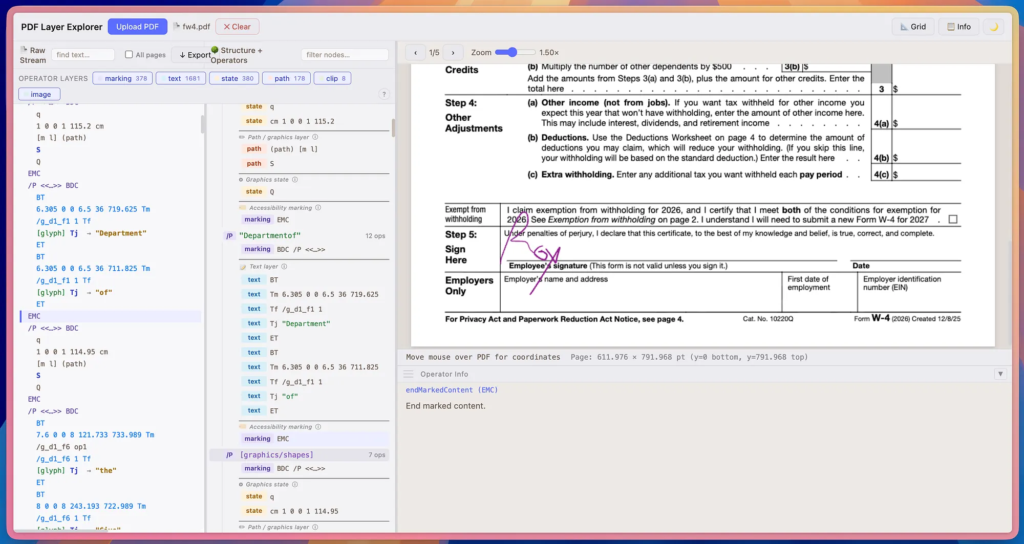
Task: Select the Structure + Operators panel label
Action: 236,55
